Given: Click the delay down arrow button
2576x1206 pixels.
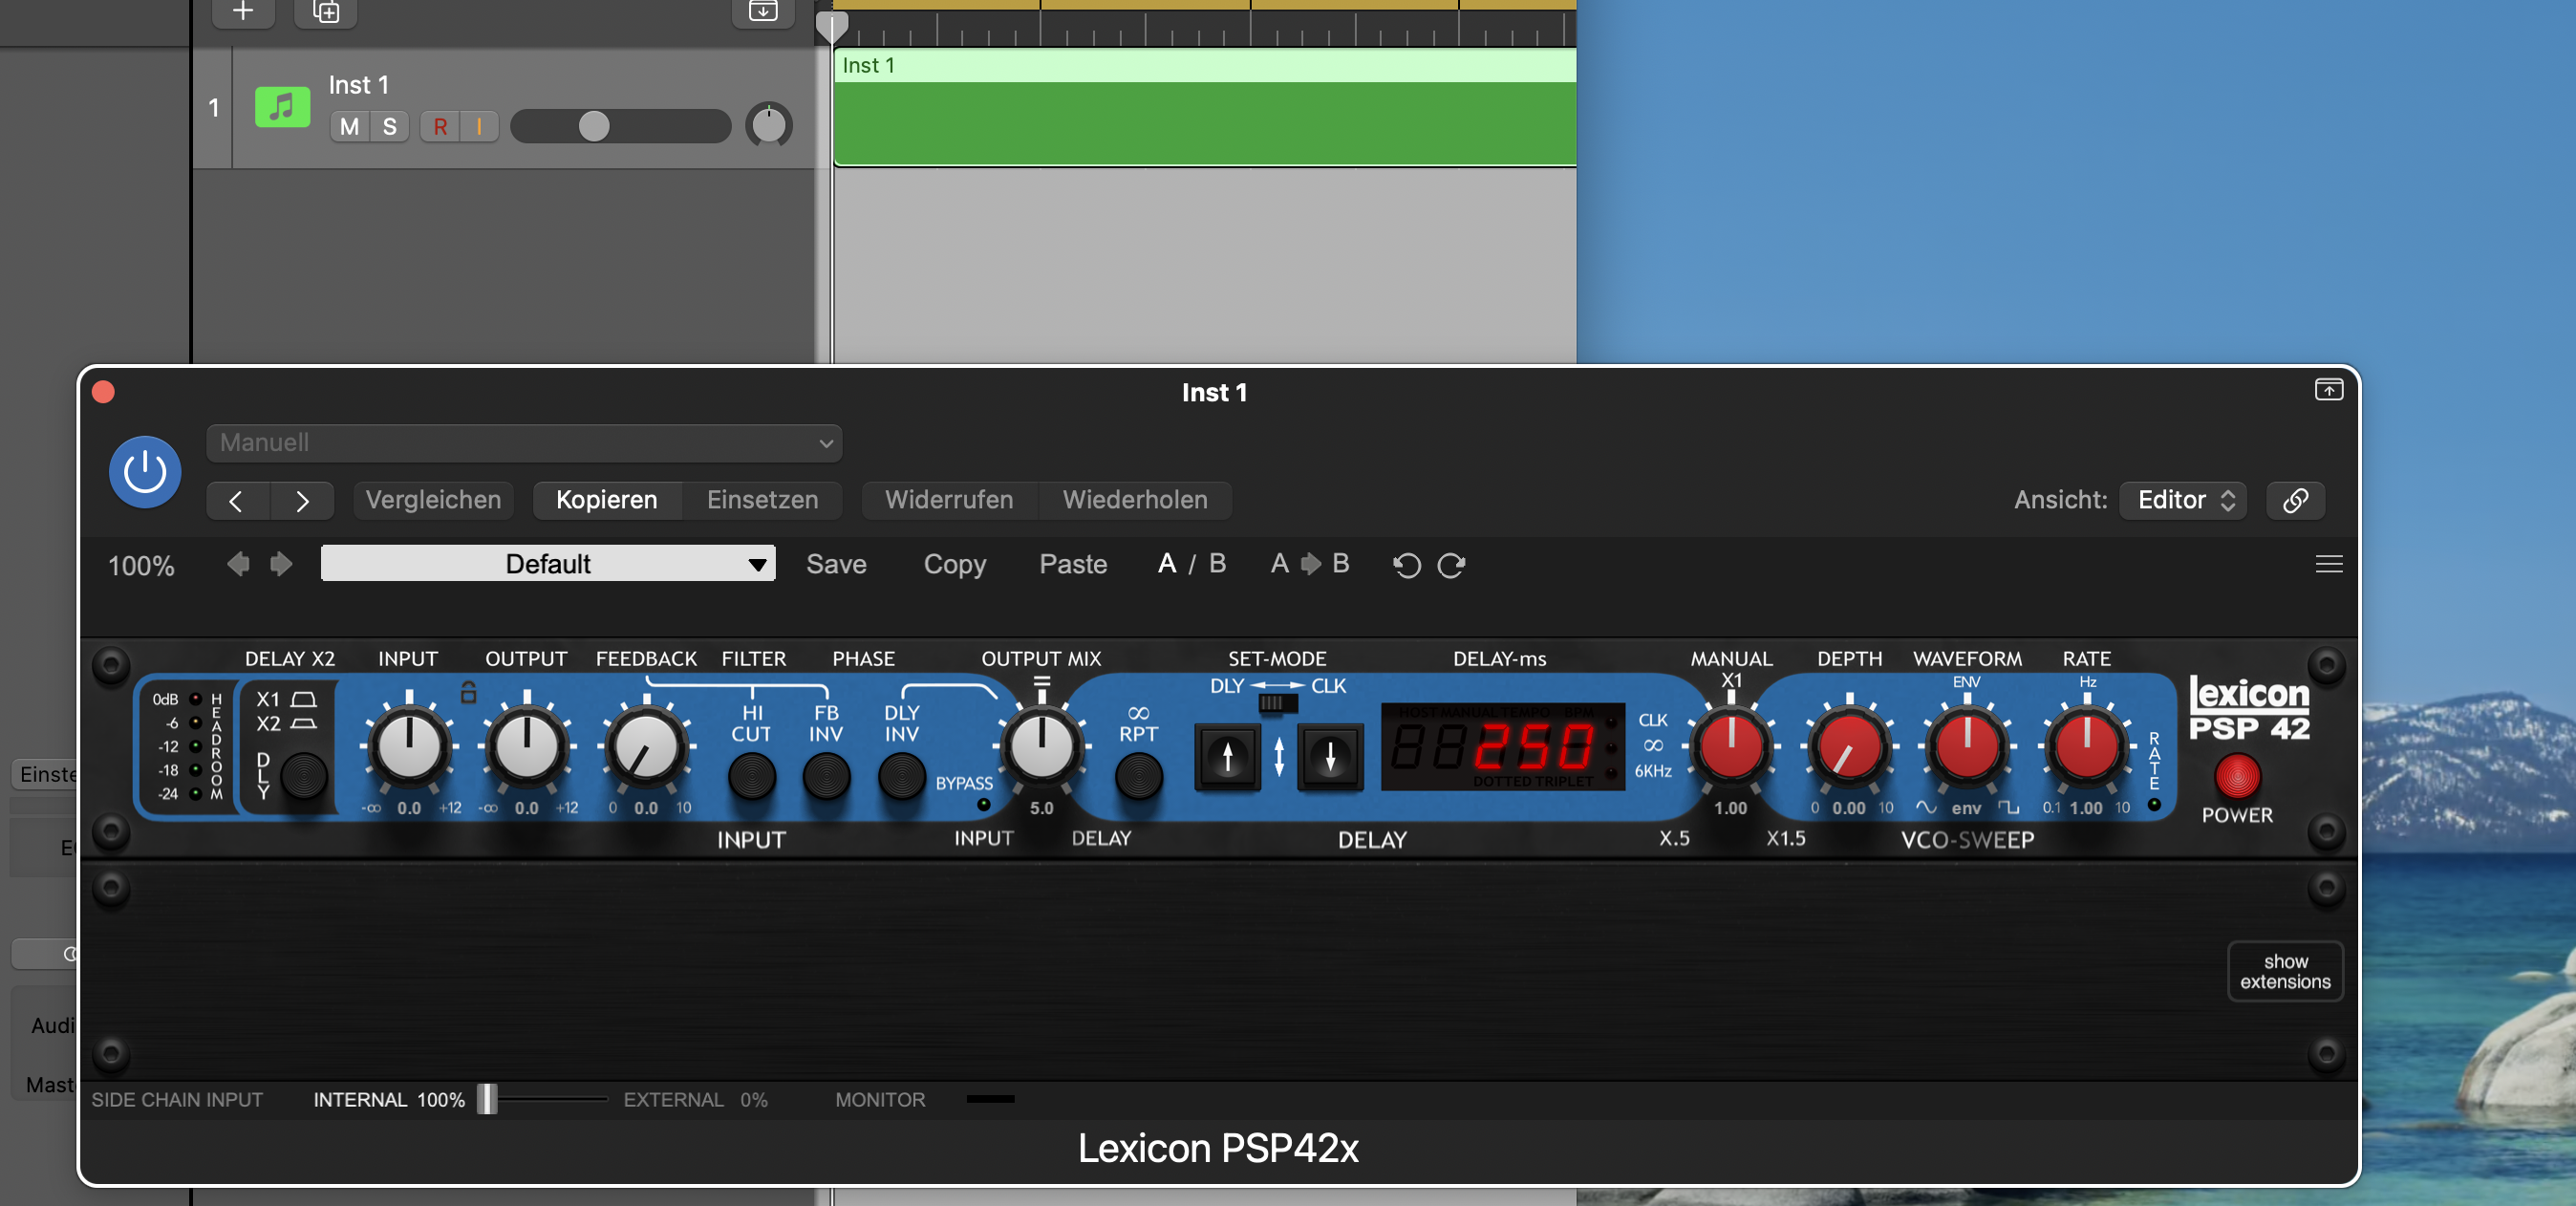Looking at the screenshot, I should tap(1330, 757).
